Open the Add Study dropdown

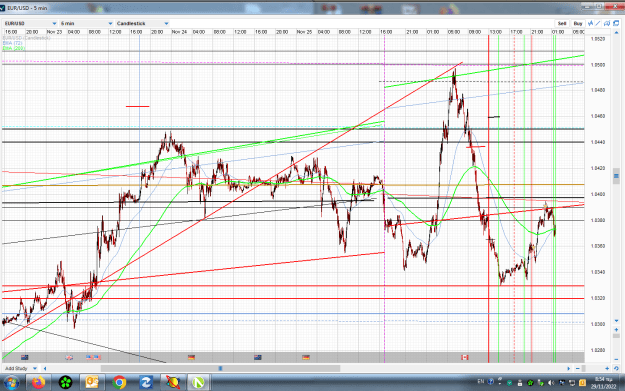point(21,368)
